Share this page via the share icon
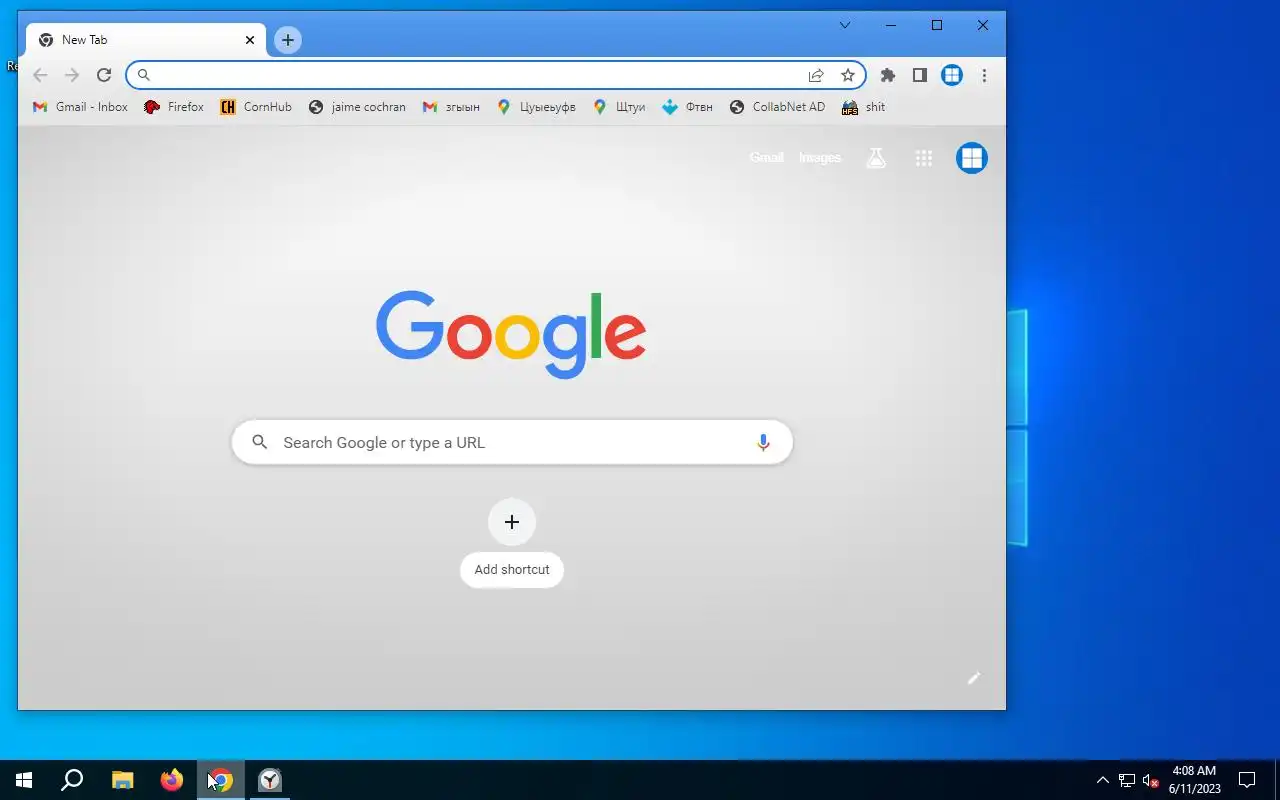This screenshot has width=1280, height=800. coord(816,75)
